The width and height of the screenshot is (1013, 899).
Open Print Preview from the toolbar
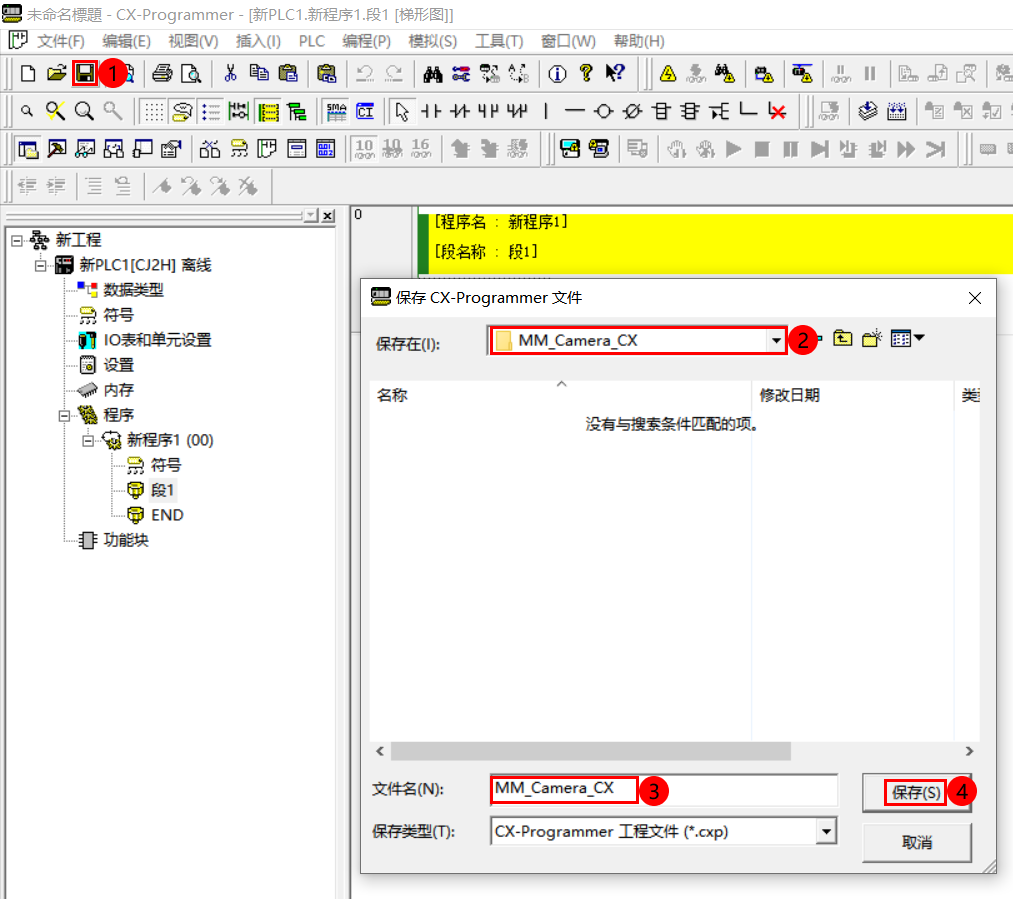tap(191, 73)
